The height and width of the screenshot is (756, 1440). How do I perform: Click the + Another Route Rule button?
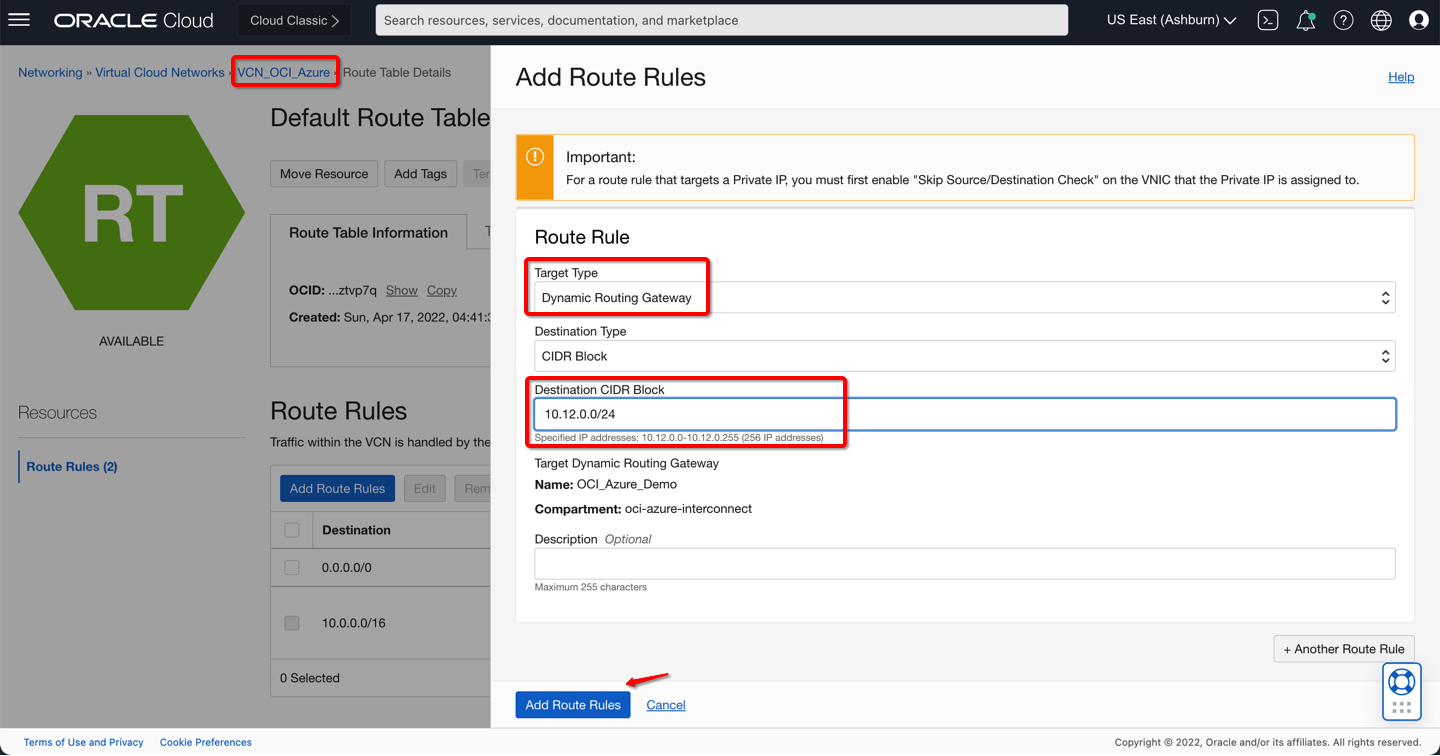[1344, 649]
